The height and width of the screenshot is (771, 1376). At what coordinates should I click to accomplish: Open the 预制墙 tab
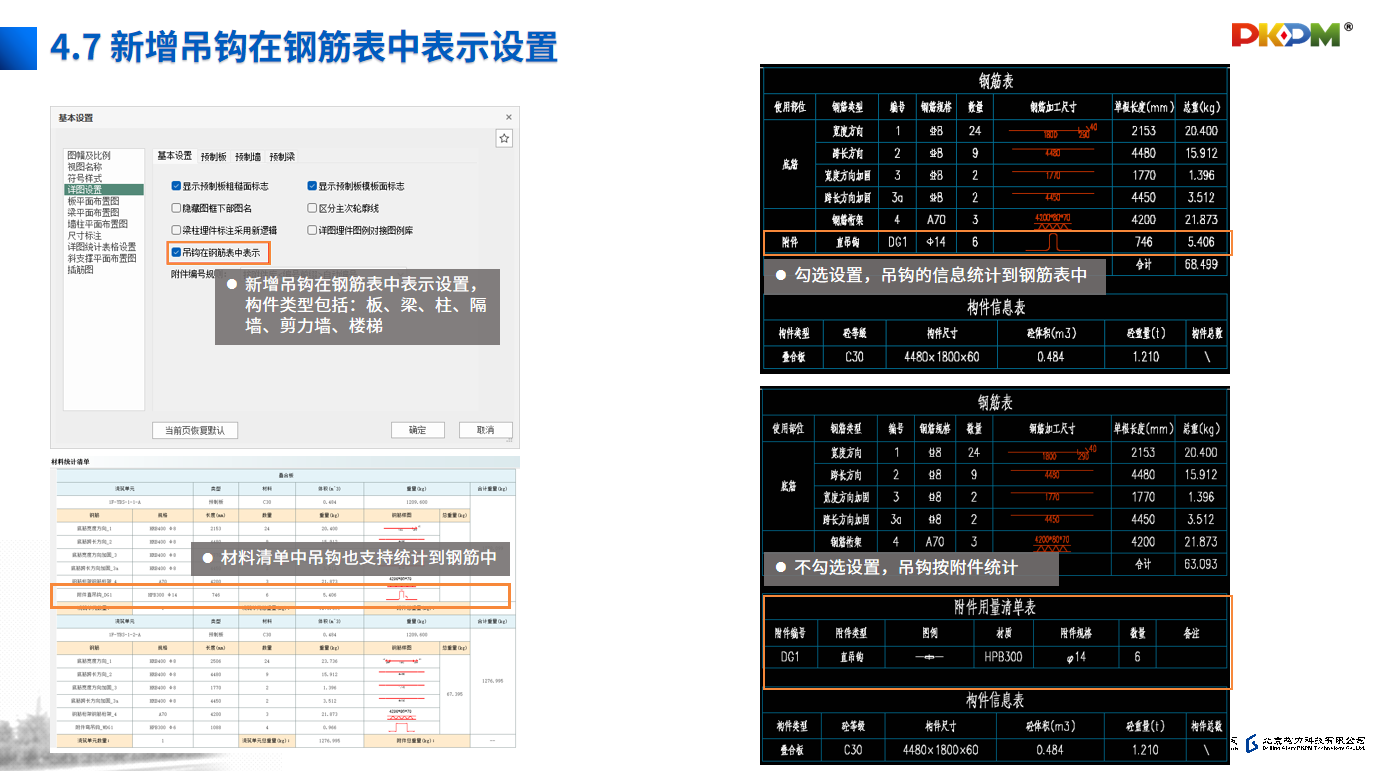[x=248, y=157]
